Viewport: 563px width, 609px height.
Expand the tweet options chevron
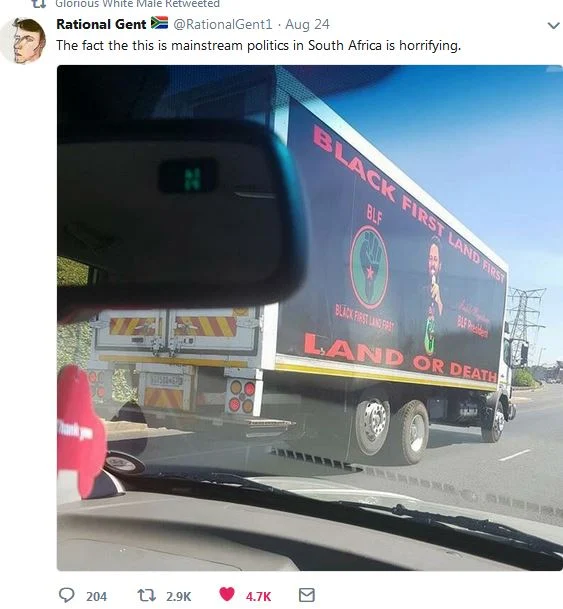click(x=553, y=26)
